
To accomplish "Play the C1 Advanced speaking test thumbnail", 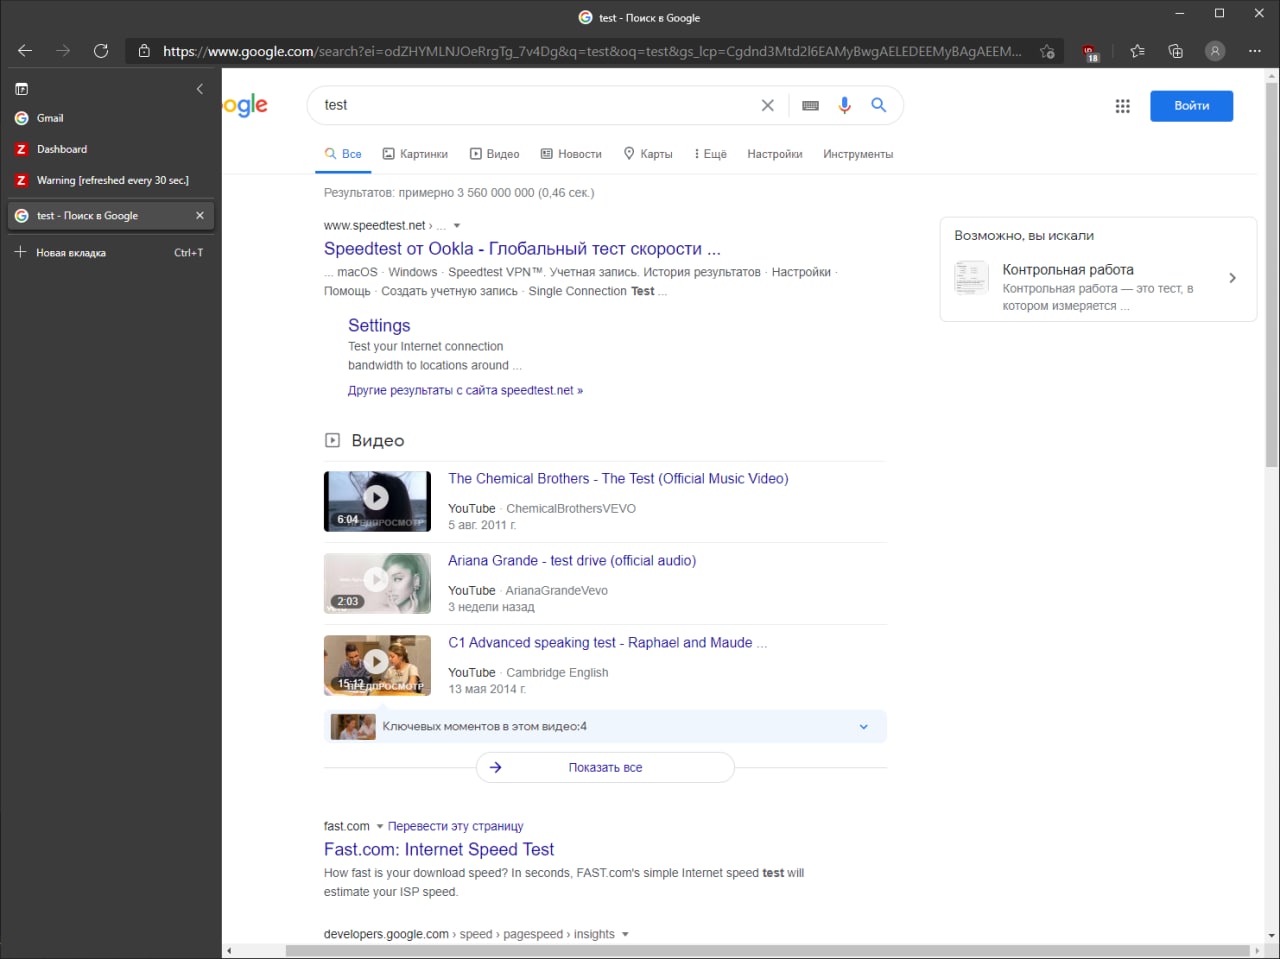I will click(377, 665).
